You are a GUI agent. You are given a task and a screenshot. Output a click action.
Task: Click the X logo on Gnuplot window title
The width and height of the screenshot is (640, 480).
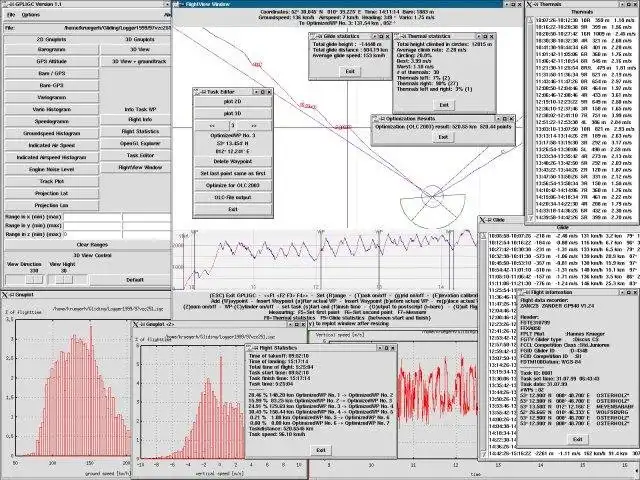[5, 295]
